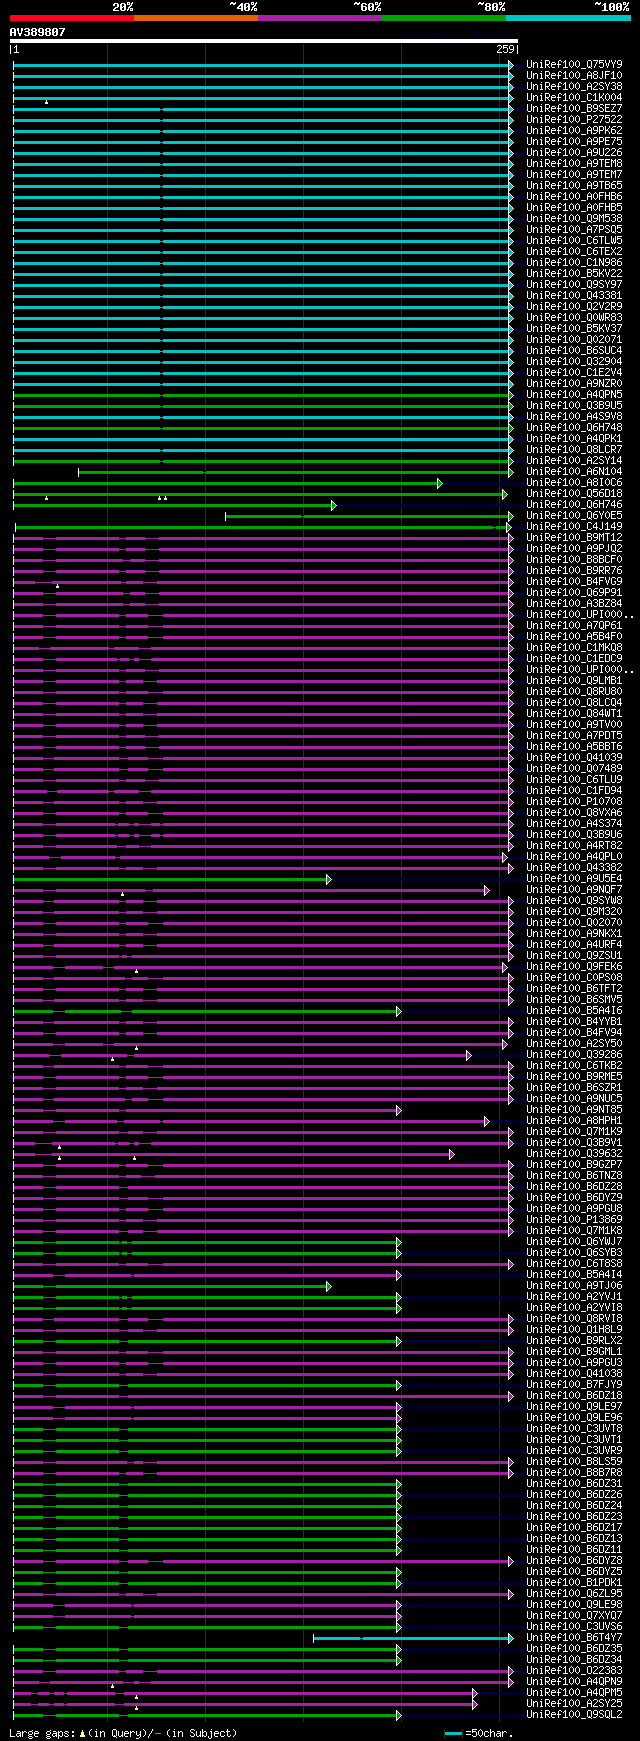
Task: Click the purple ~60% identity legend segment
Action: pos(320,18)
